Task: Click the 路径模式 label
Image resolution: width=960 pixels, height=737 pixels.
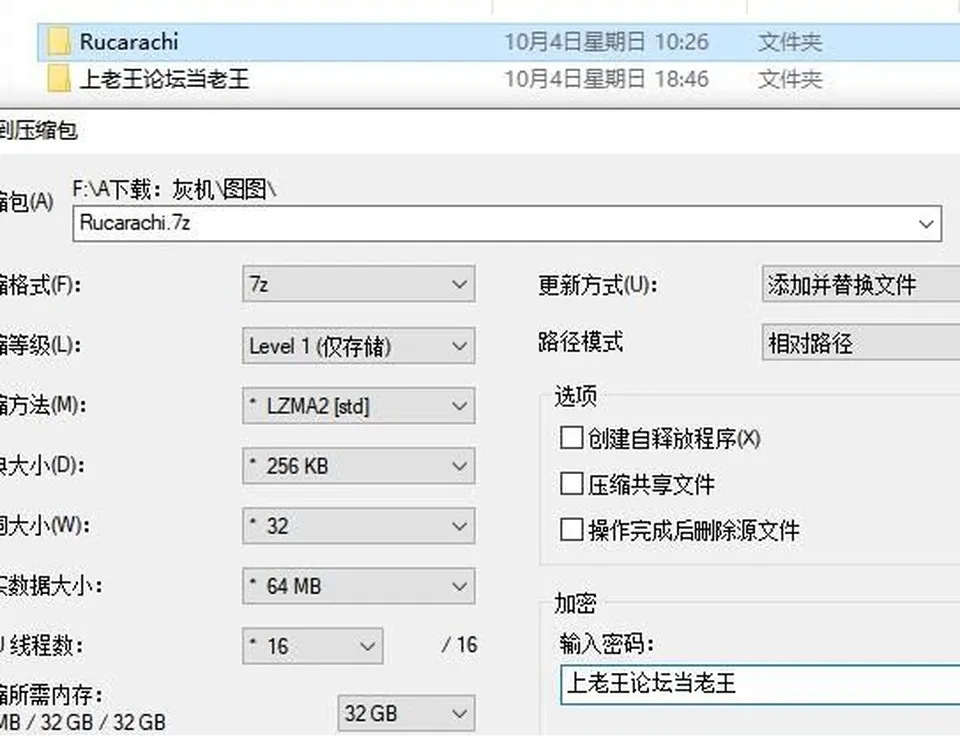Action: (580, 342)
